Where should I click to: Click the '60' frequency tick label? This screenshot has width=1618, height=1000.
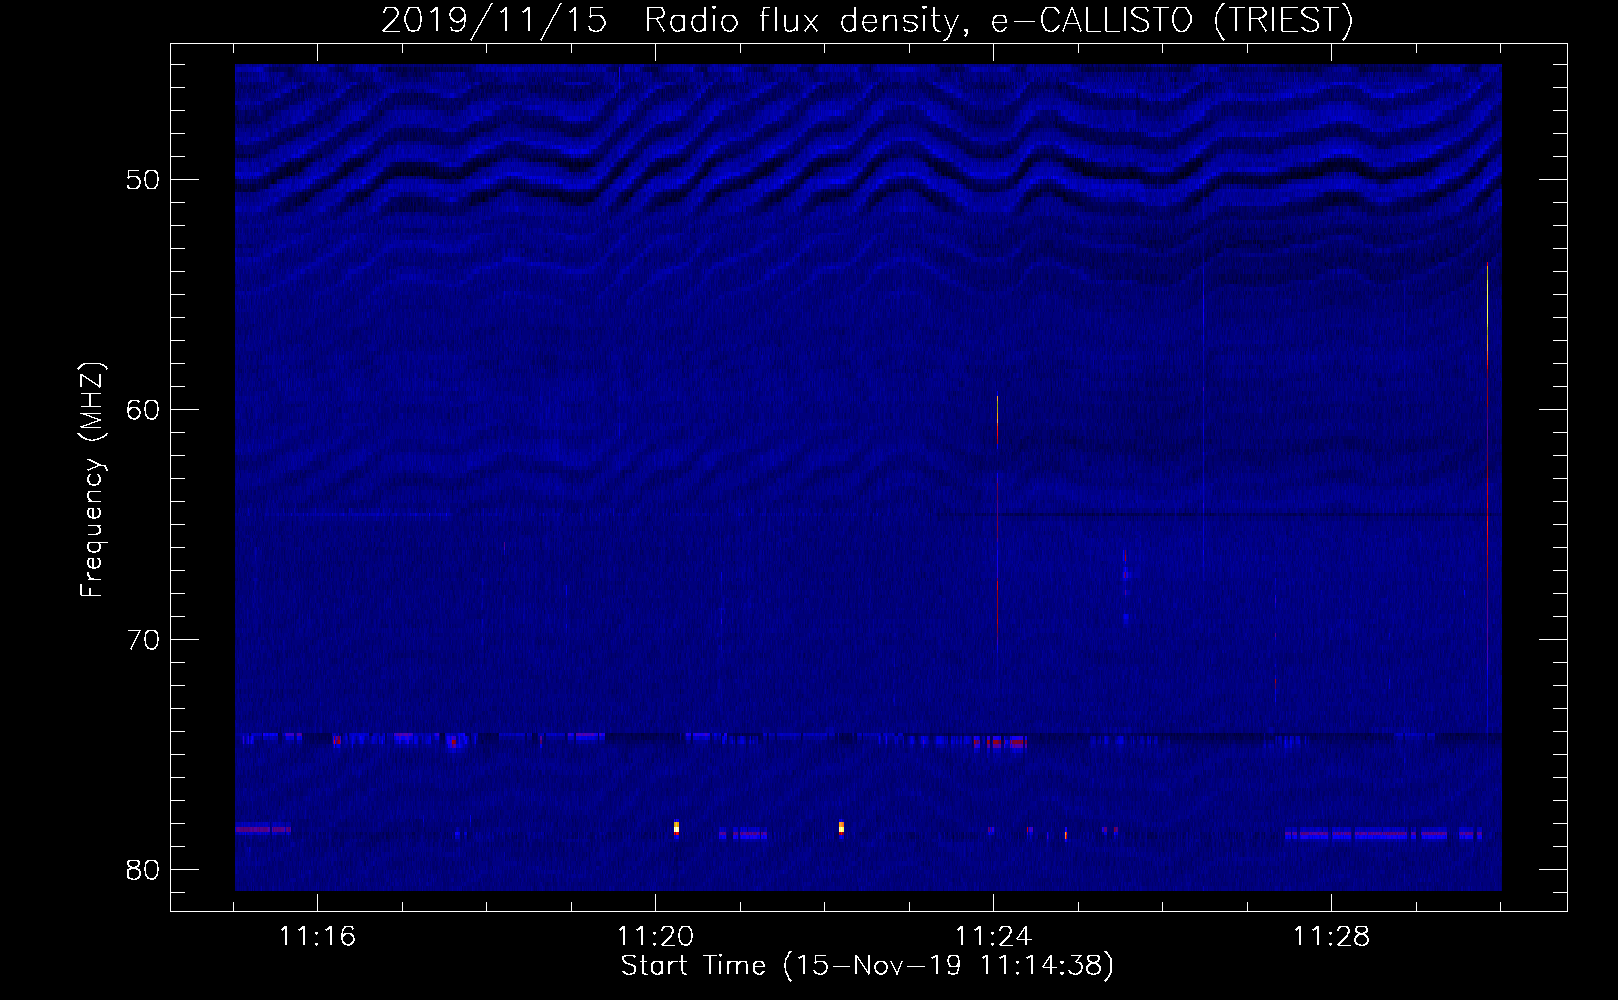[143, 410]
